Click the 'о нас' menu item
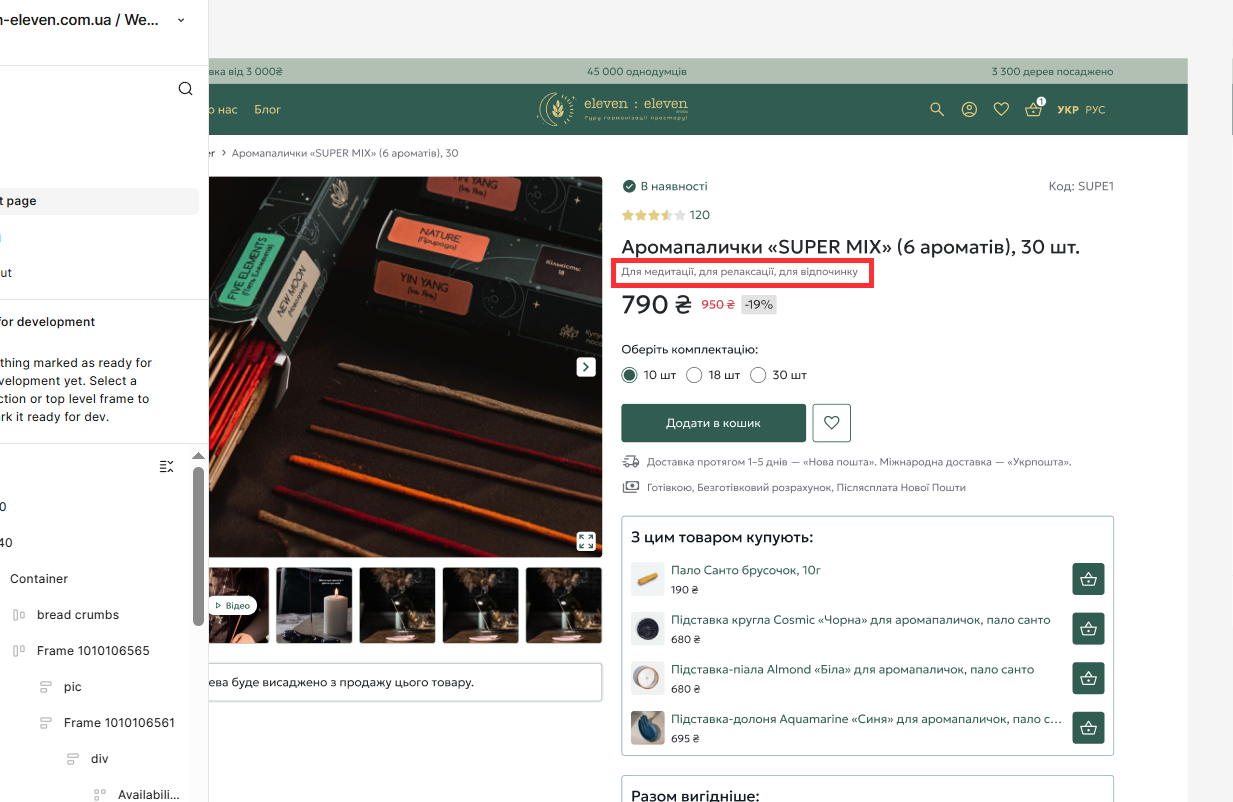 [223, 110]
